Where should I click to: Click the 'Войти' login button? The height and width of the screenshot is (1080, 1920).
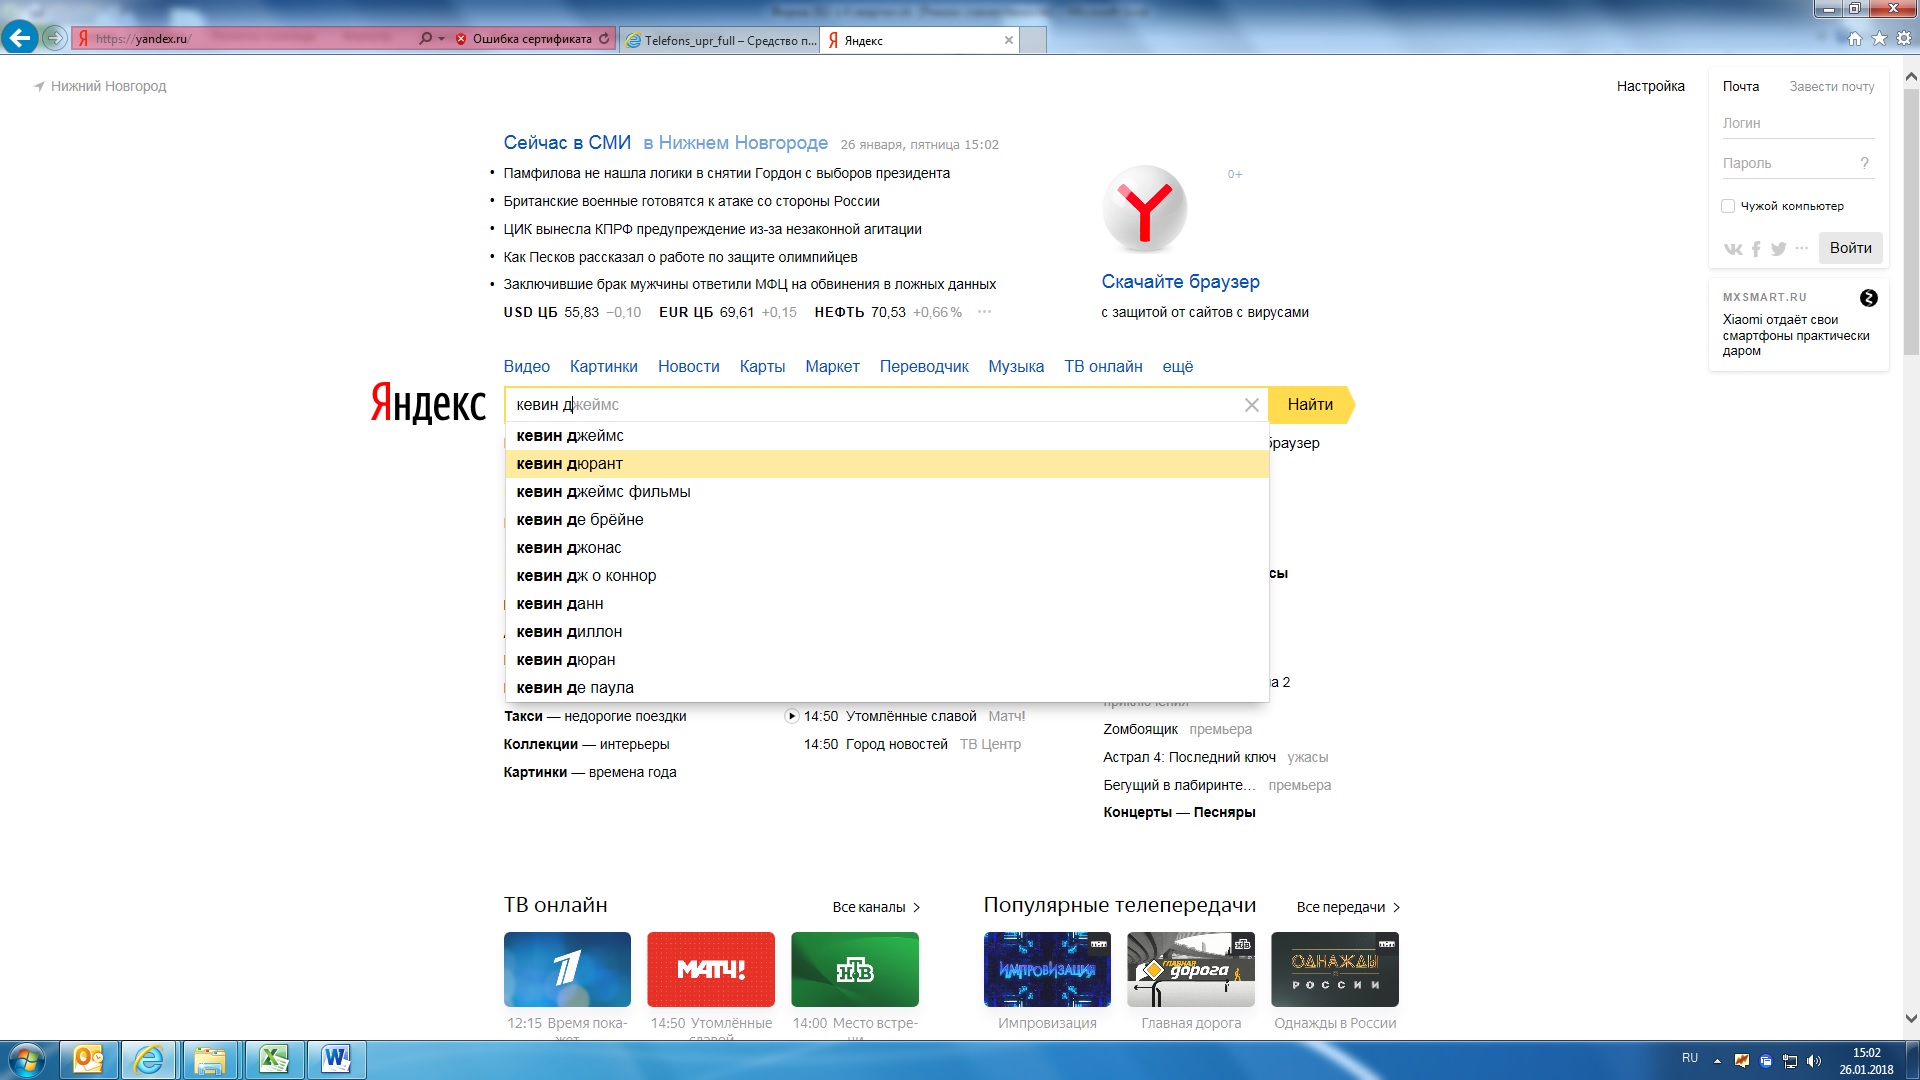(1850, 248)
